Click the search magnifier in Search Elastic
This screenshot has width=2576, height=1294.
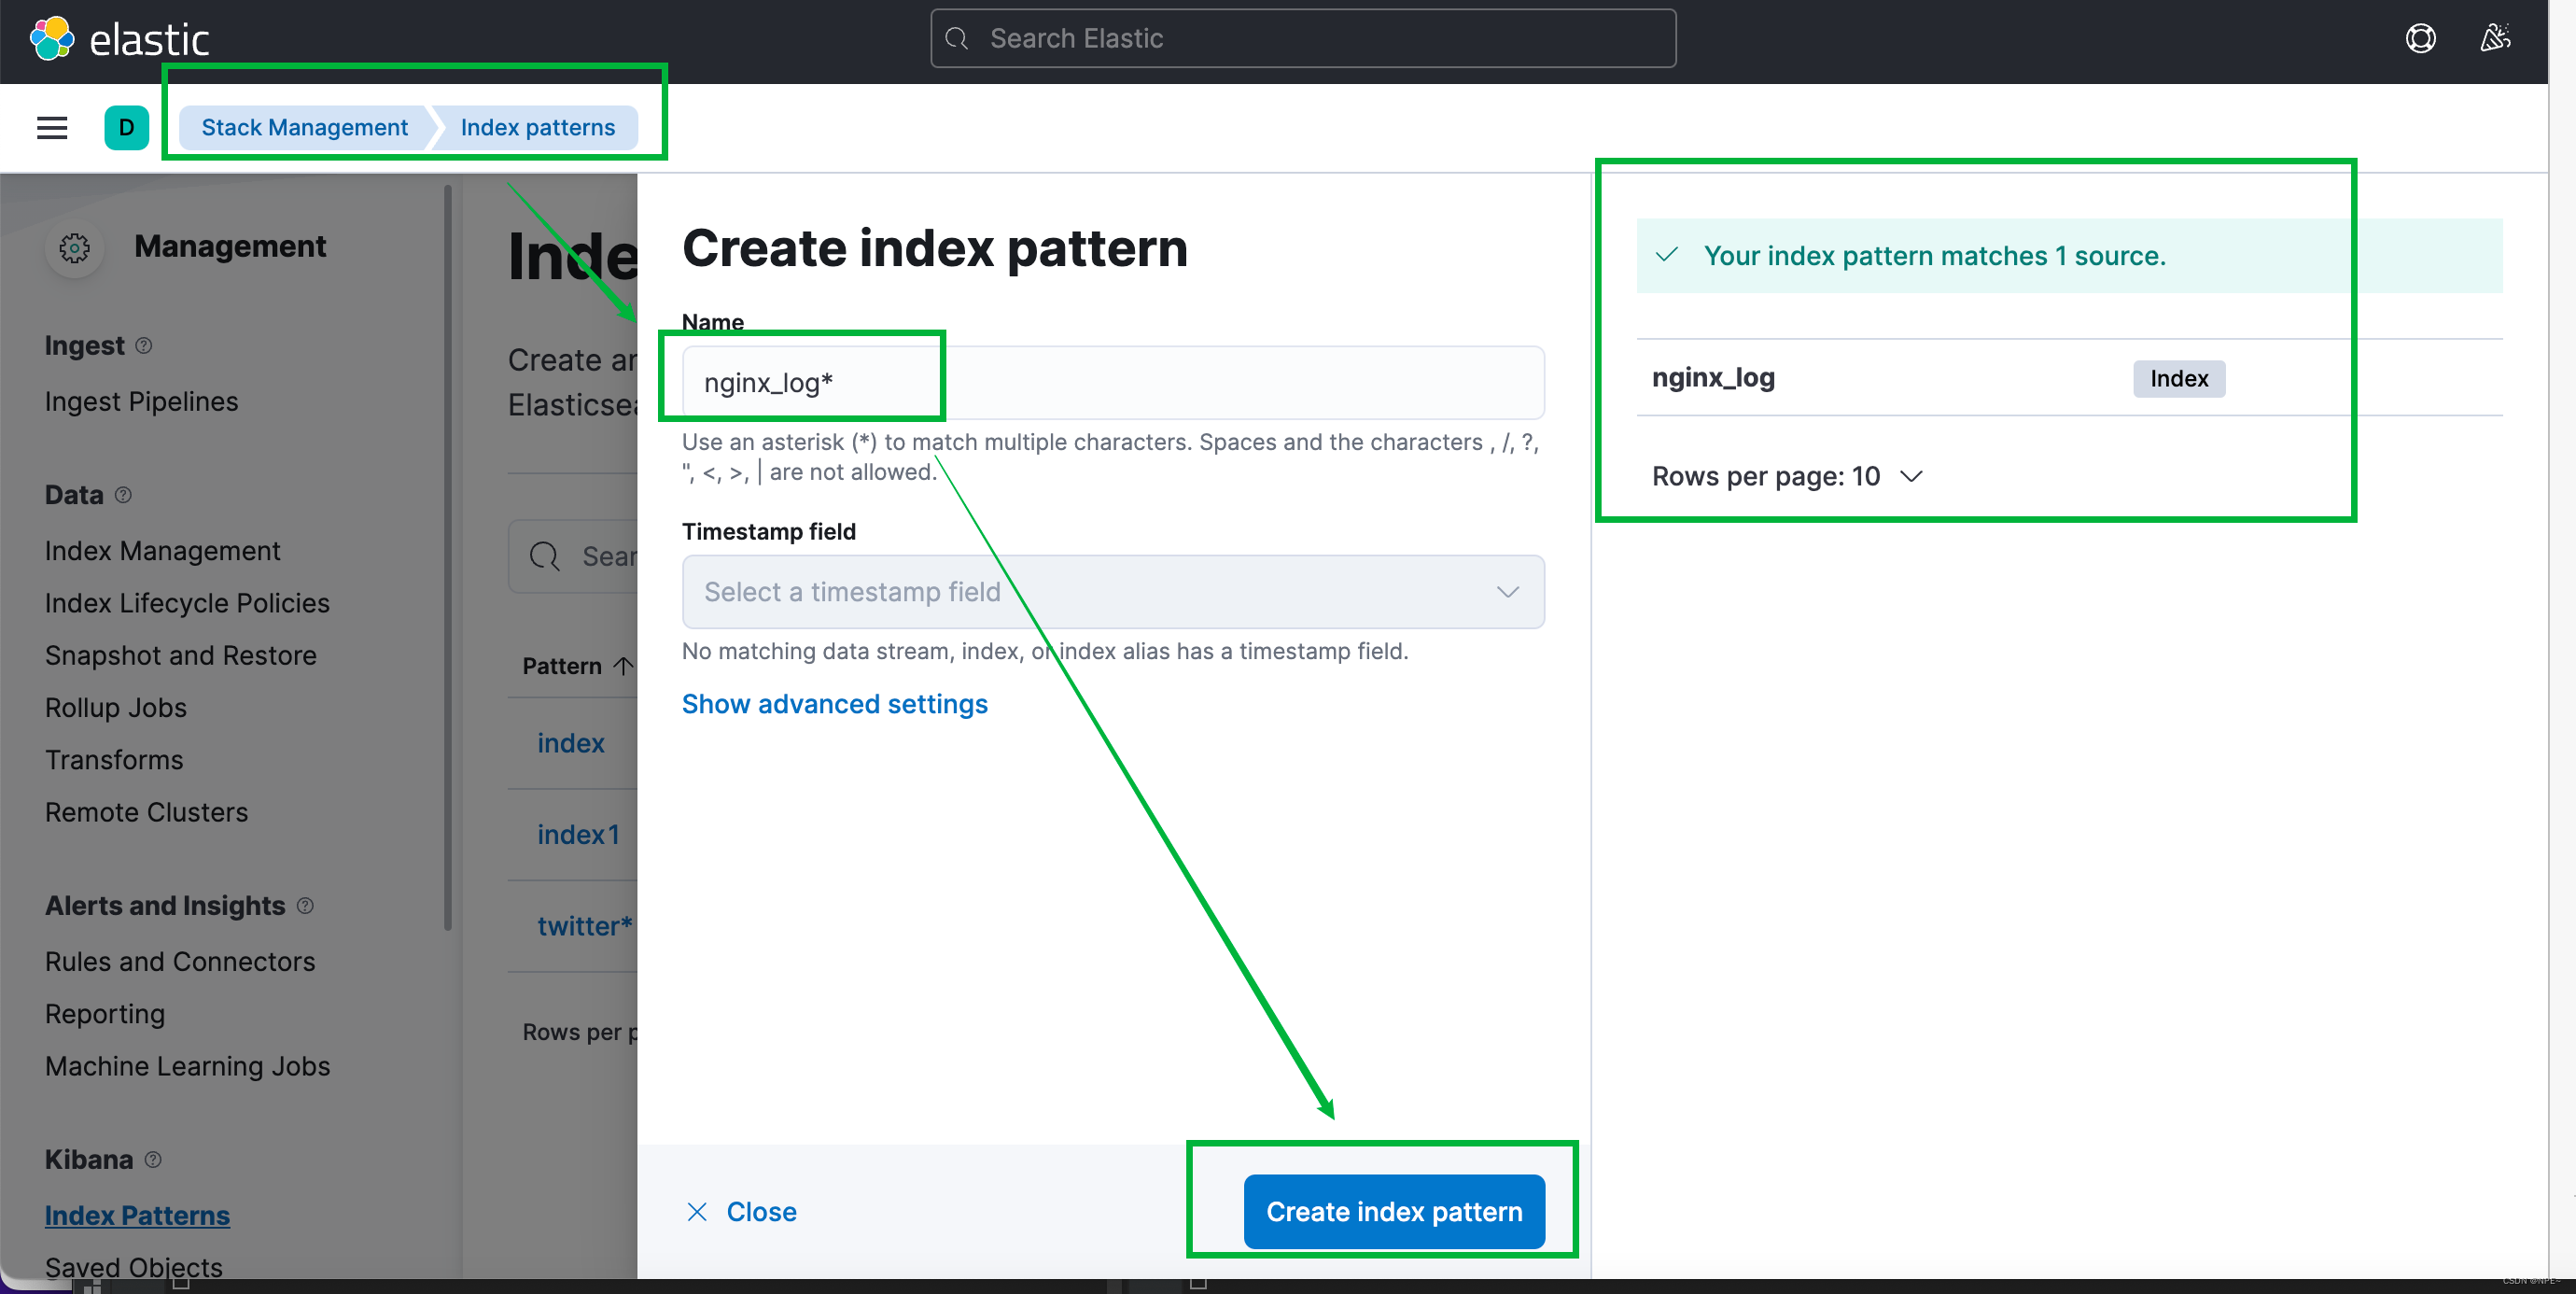point(957,38)
